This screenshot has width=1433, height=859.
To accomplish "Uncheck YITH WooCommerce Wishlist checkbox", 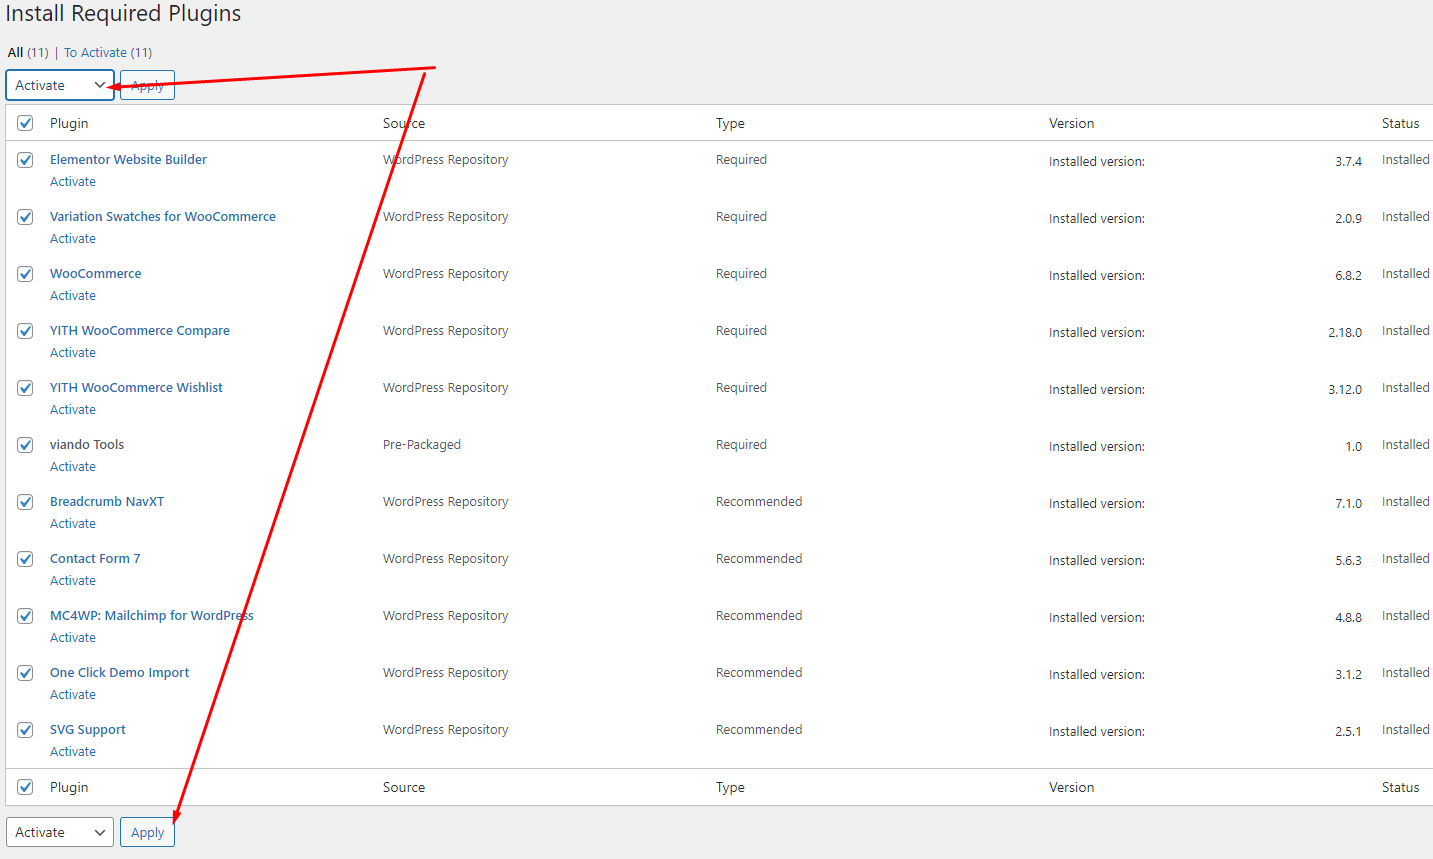I will click(x=25, y=388).
